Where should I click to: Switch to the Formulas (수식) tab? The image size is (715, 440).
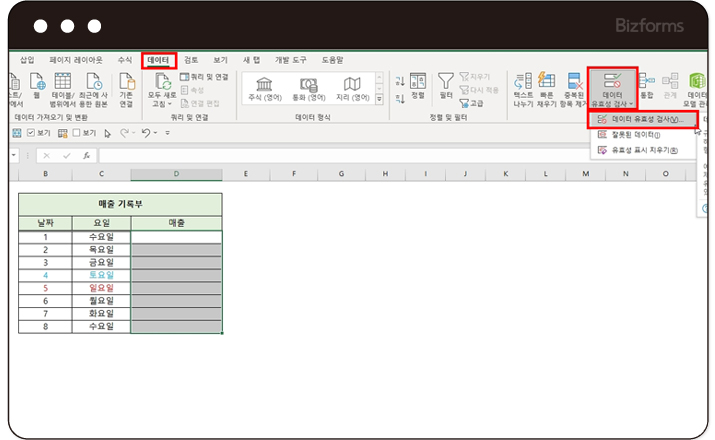pyautogui.click(x=125, y=60)
